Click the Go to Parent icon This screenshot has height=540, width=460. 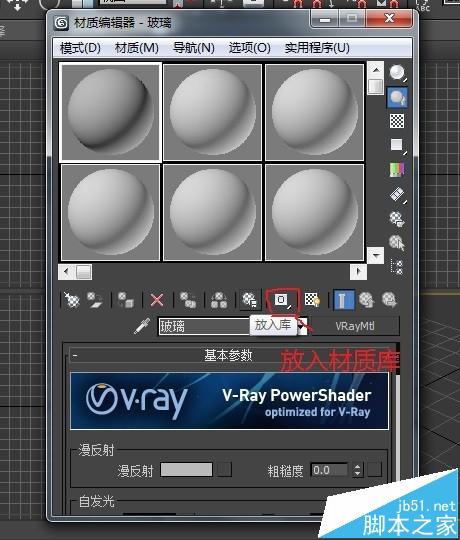[x=366, y=300]
